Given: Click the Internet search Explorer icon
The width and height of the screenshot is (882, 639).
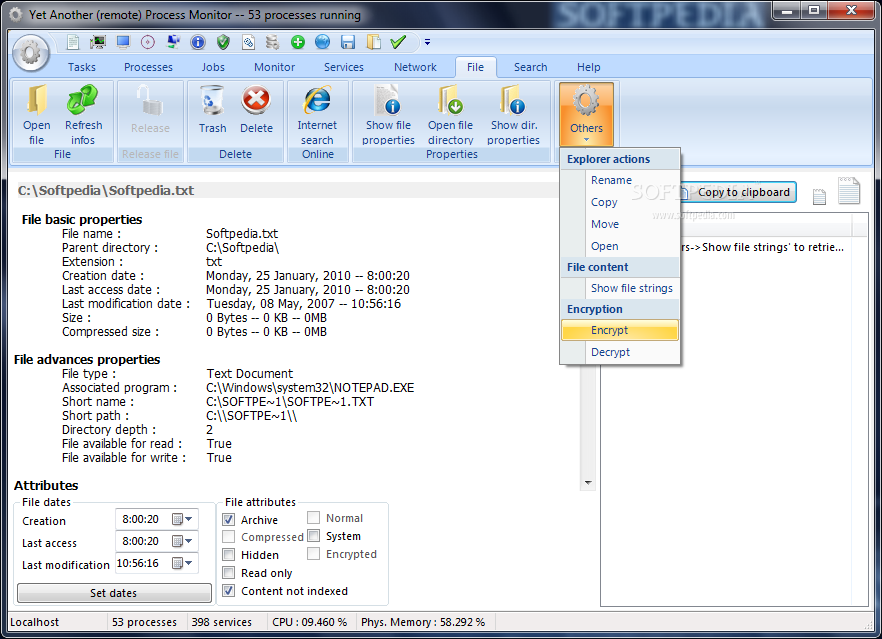Looking at the screenshot, I should [x=317, y=100].
